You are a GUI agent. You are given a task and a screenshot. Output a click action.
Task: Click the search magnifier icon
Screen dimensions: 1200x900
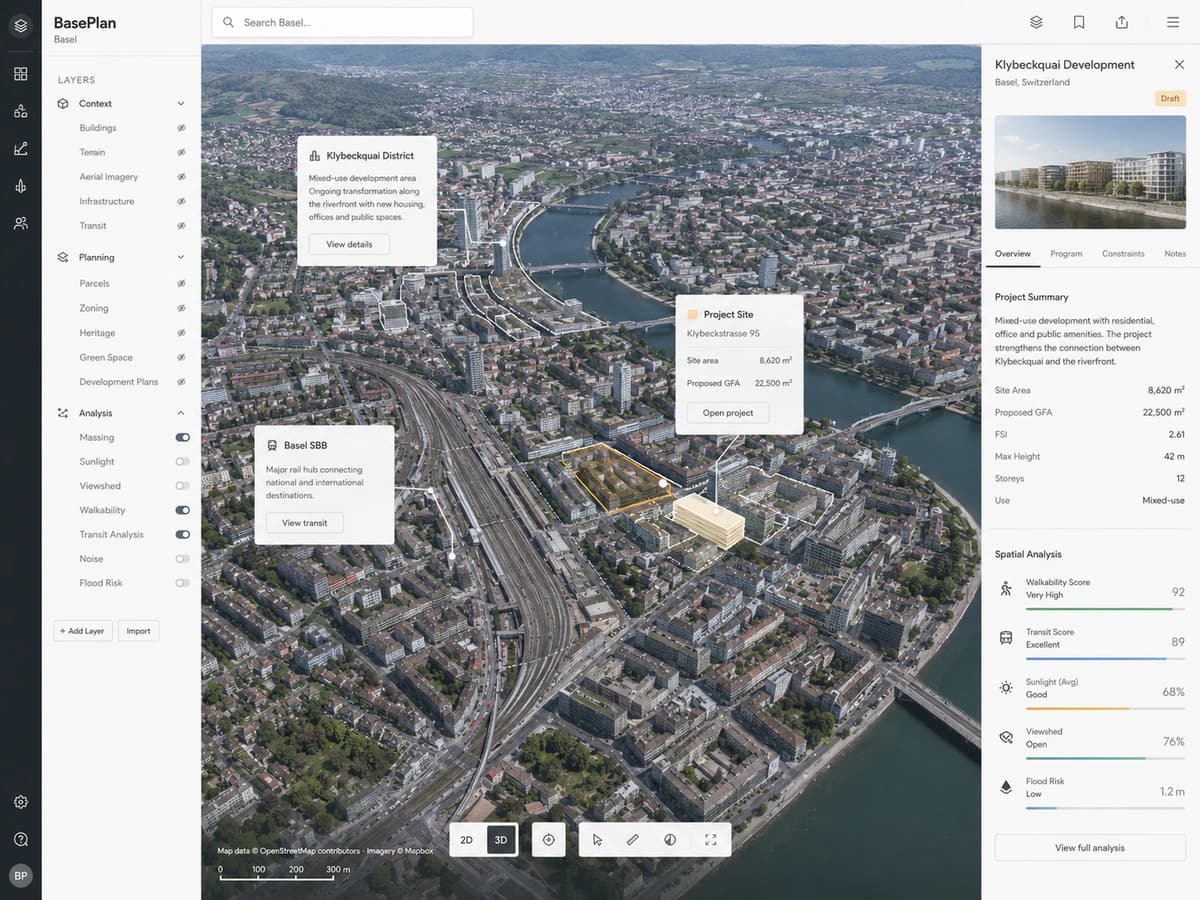point(229,22)
